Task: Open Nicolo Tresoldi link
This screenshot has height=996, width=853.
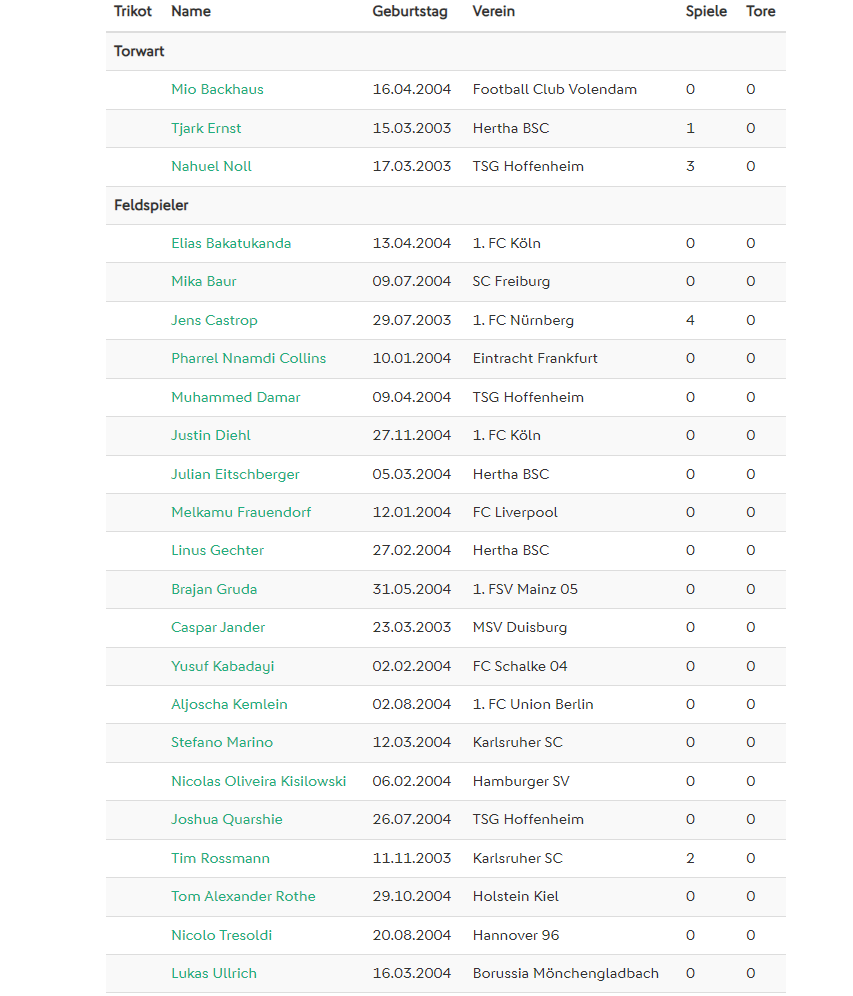Action: coord(222,935)
